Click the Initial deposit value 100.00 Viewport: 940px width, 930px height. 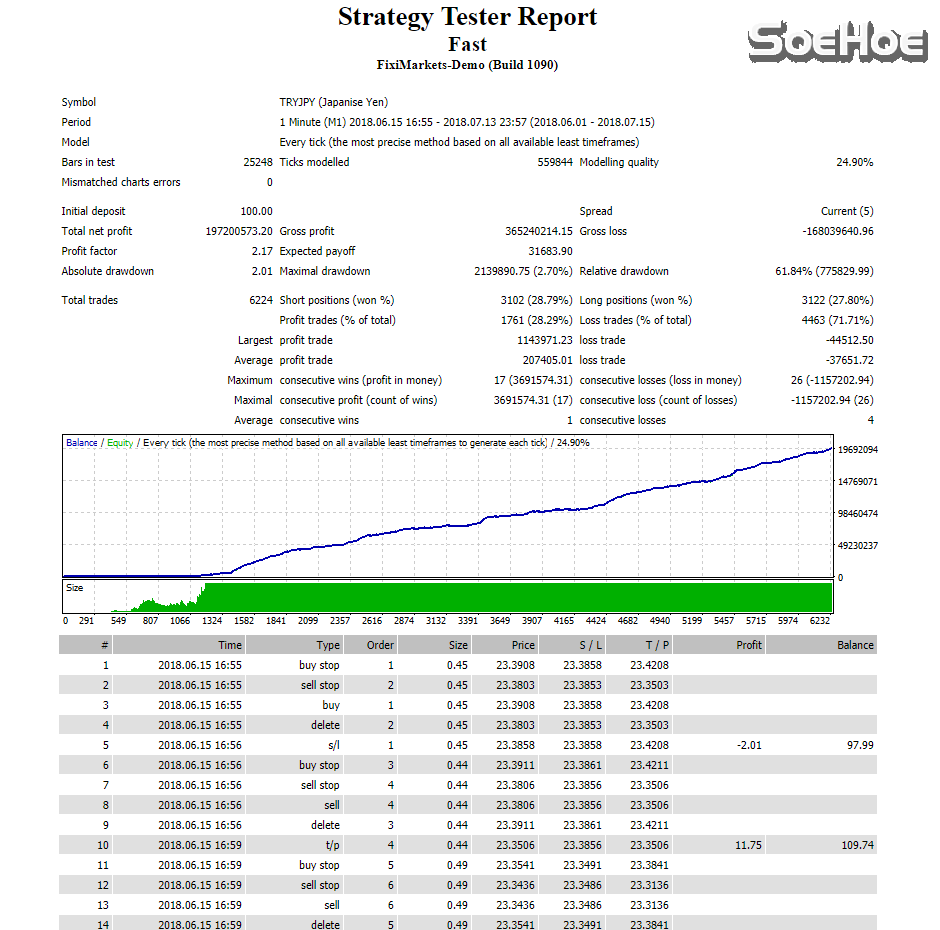255,211
